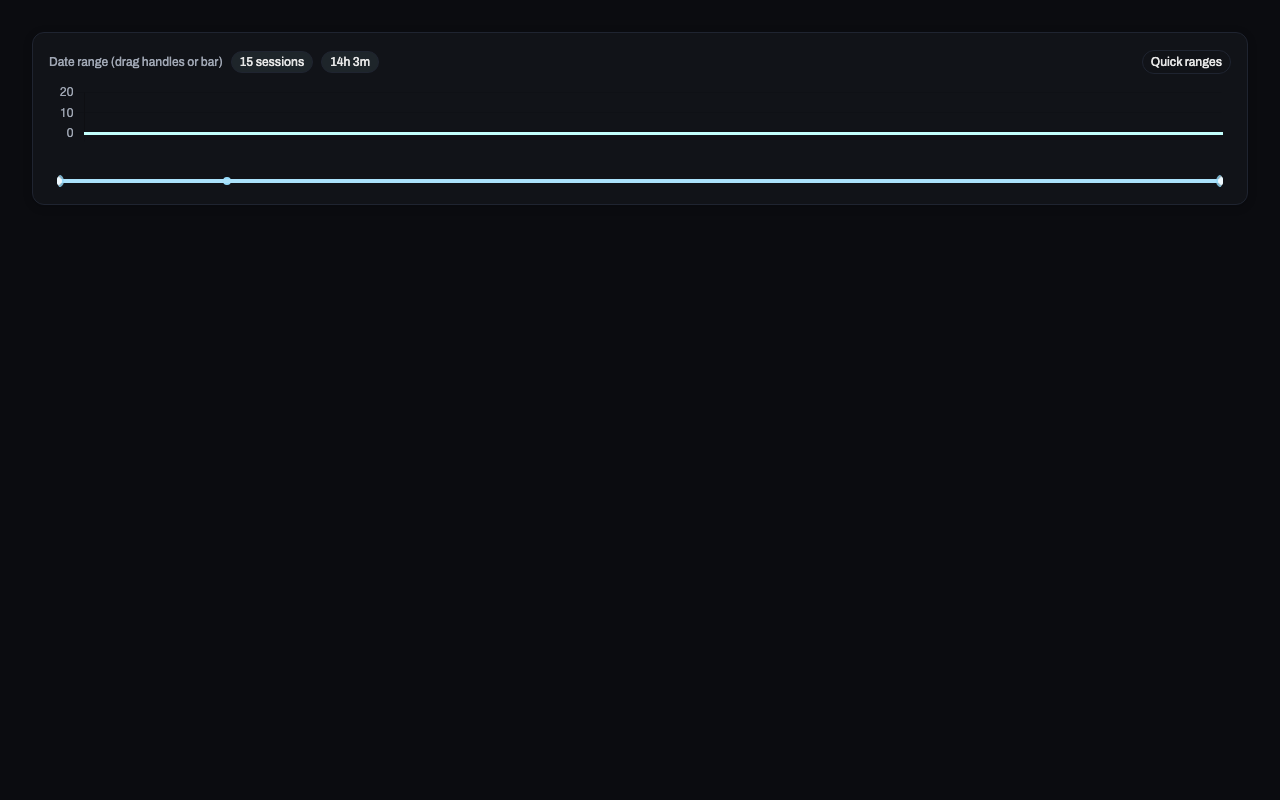Click the right end of the chart line
Screen dimensions: 1280x800
coord(1220,133)
